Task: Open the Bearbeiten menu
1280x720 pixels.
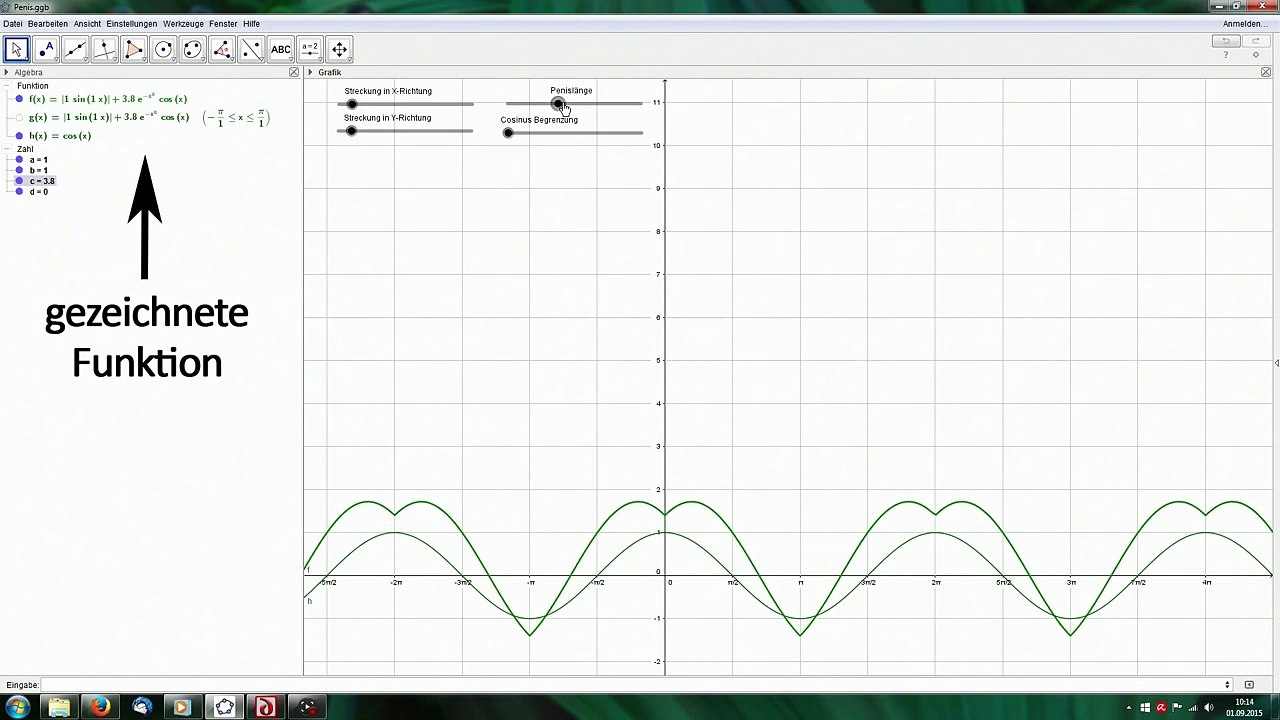Action: click(x=48, y=24)
